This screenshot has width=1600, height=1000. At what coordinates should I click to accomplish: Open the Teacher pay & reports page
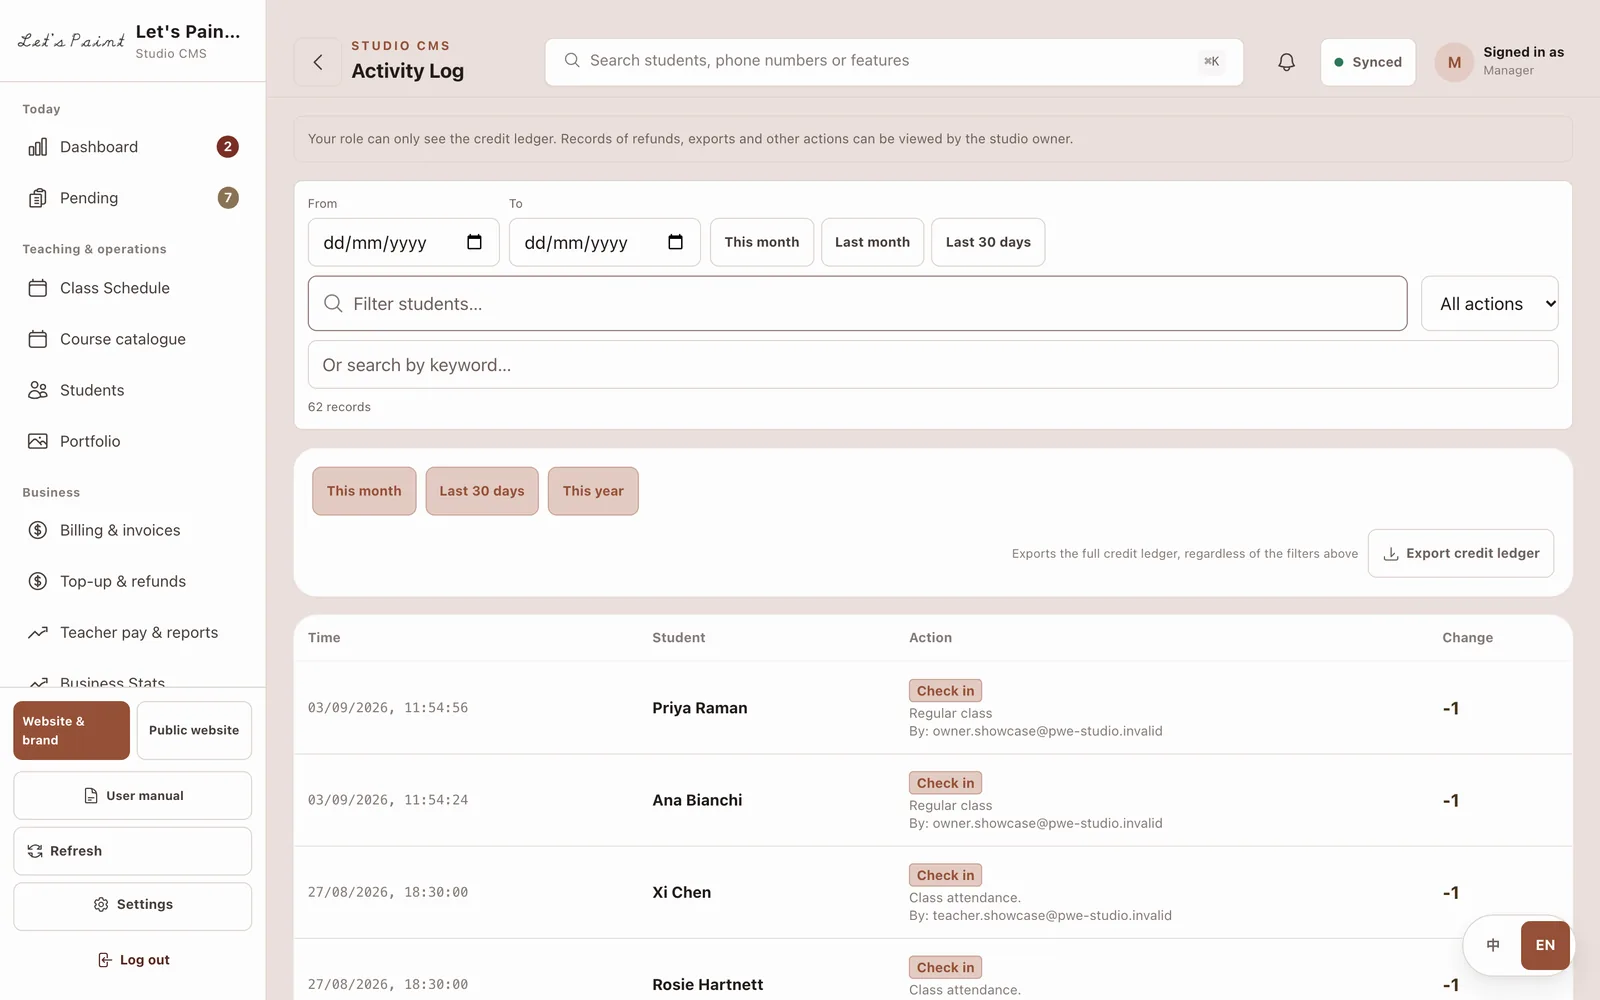(133, 632)
